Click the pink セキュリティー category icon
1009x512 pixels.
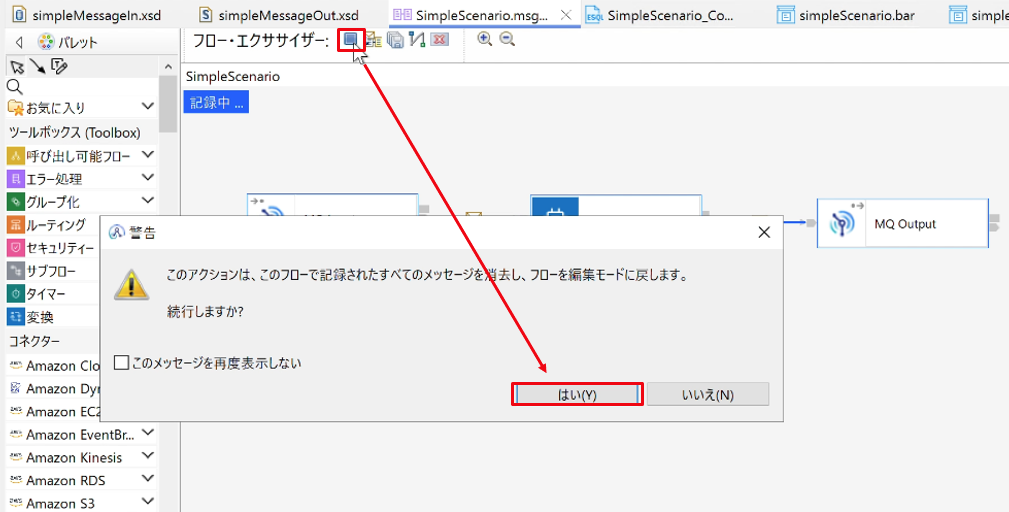[15, 248]
